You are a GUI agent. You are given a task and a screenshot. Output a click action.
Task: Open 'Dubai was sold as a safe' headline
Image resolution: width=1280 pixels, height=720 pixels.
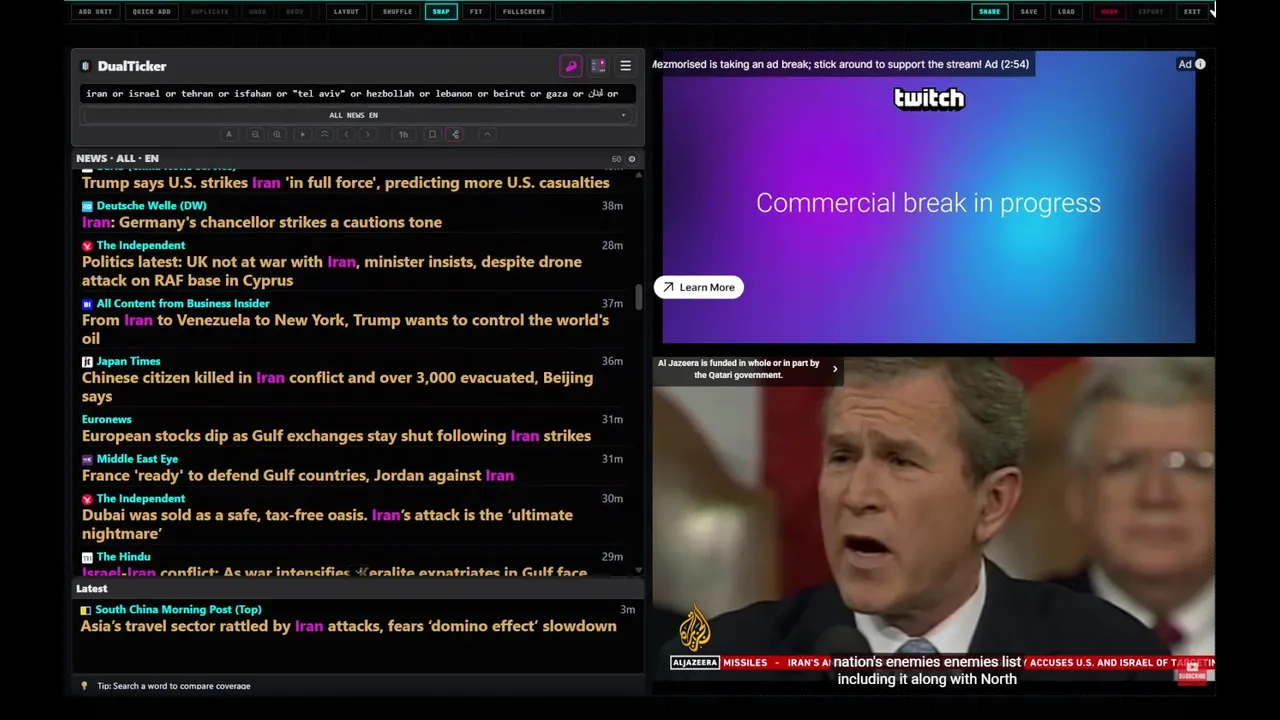[x=327, y=524]
